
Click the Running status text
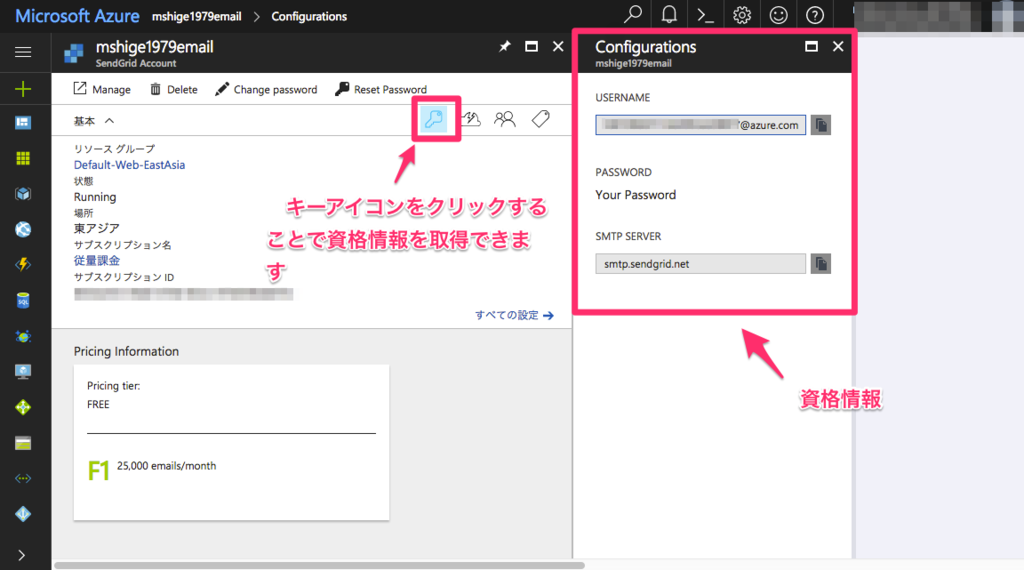(x=95, y=197)
